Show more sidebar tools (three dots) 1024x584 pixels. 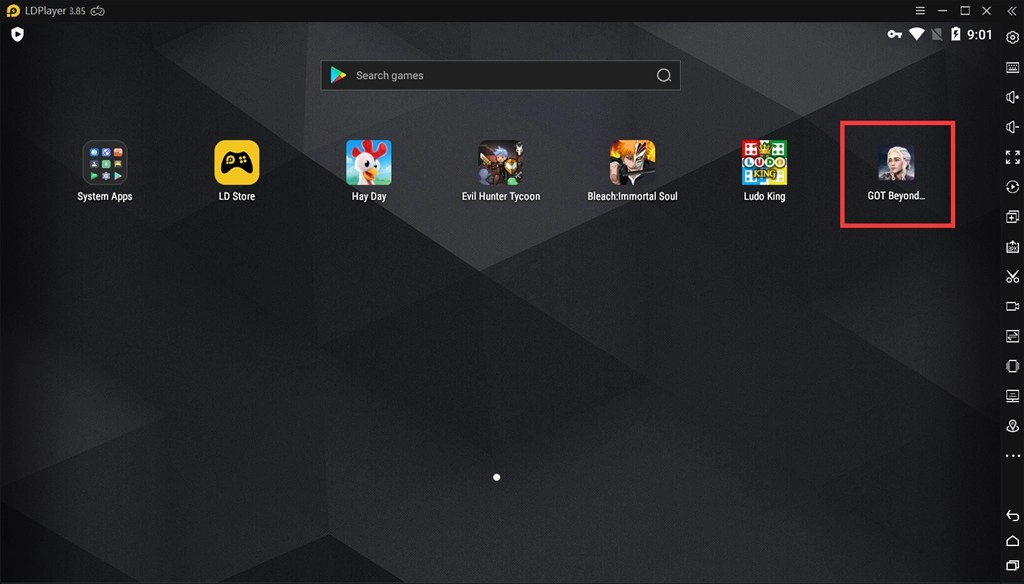pos(1012,456)
